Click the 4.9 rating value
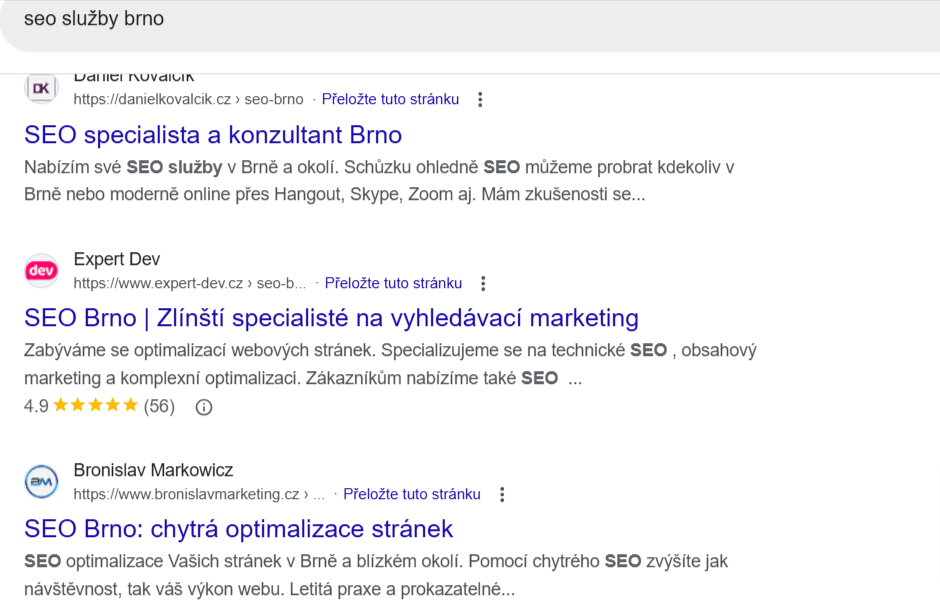The height and width of the screenshot is (615, 940). click(36, 406)
